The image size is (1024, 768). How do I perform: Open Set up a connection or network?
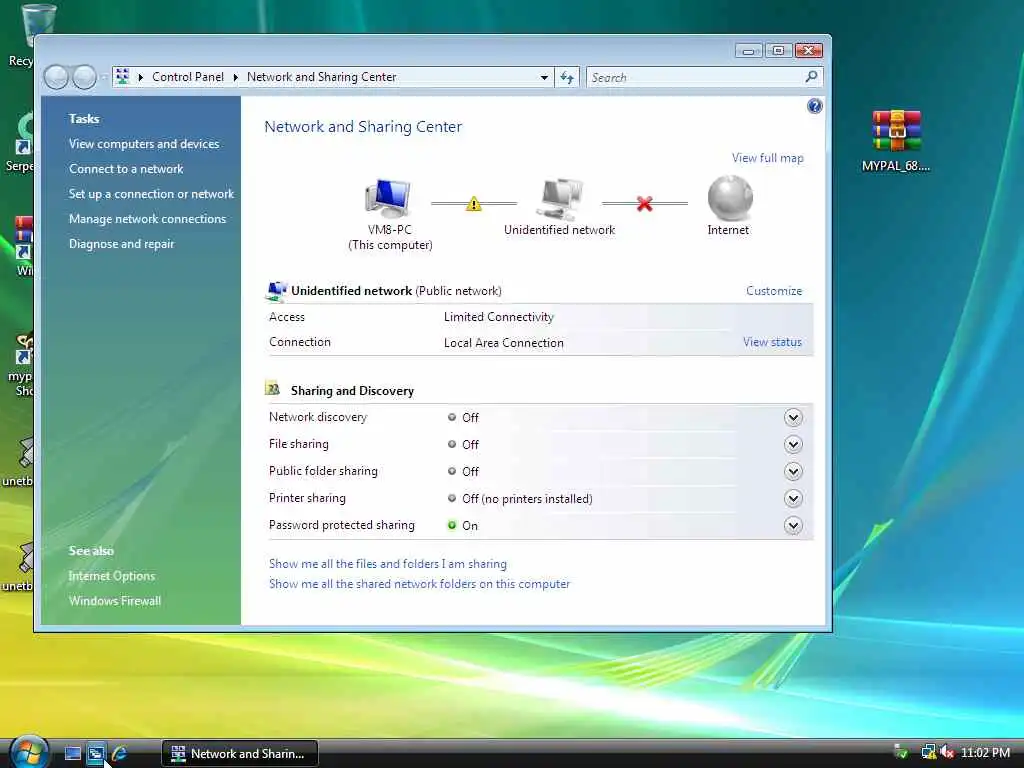coord(151,193)
